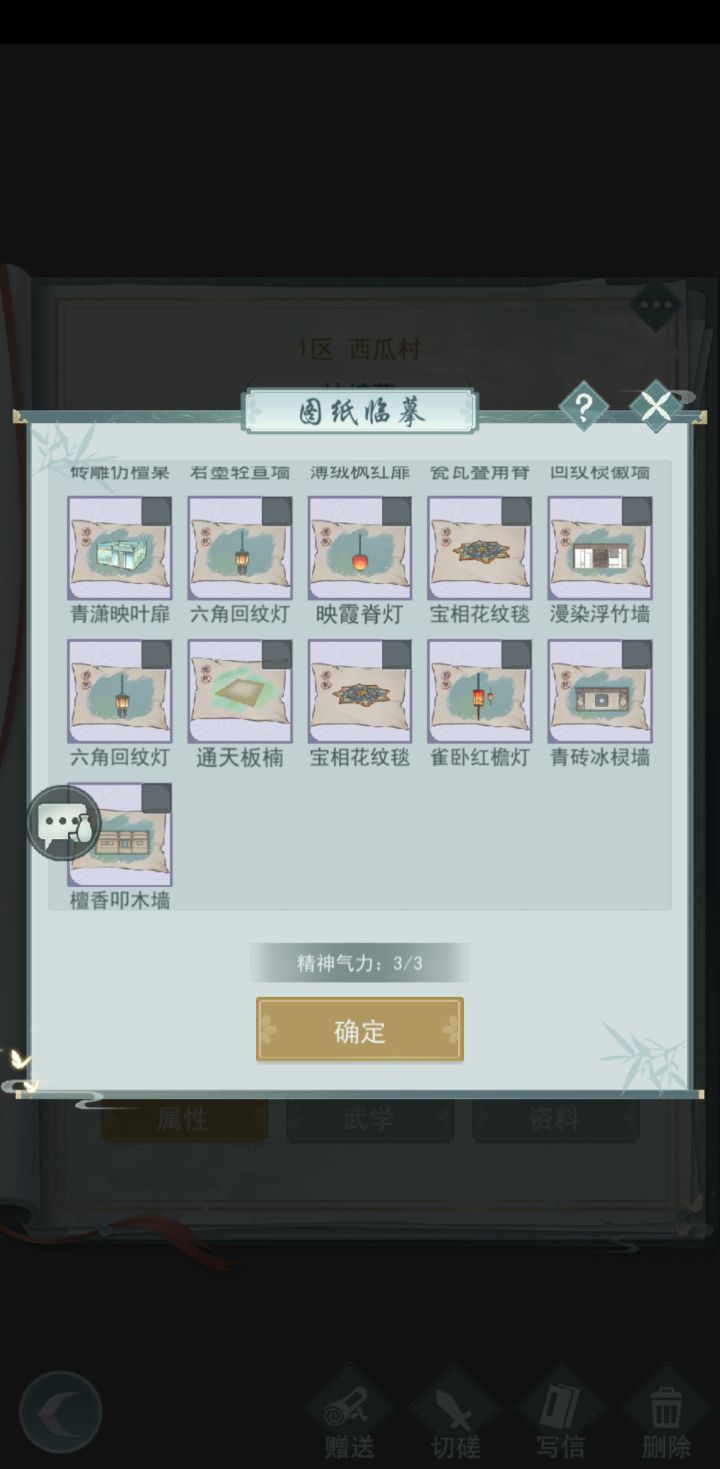Tap the 删除 trash icon
Viewport: 720px width, 1469px height.
point(666,1414)
